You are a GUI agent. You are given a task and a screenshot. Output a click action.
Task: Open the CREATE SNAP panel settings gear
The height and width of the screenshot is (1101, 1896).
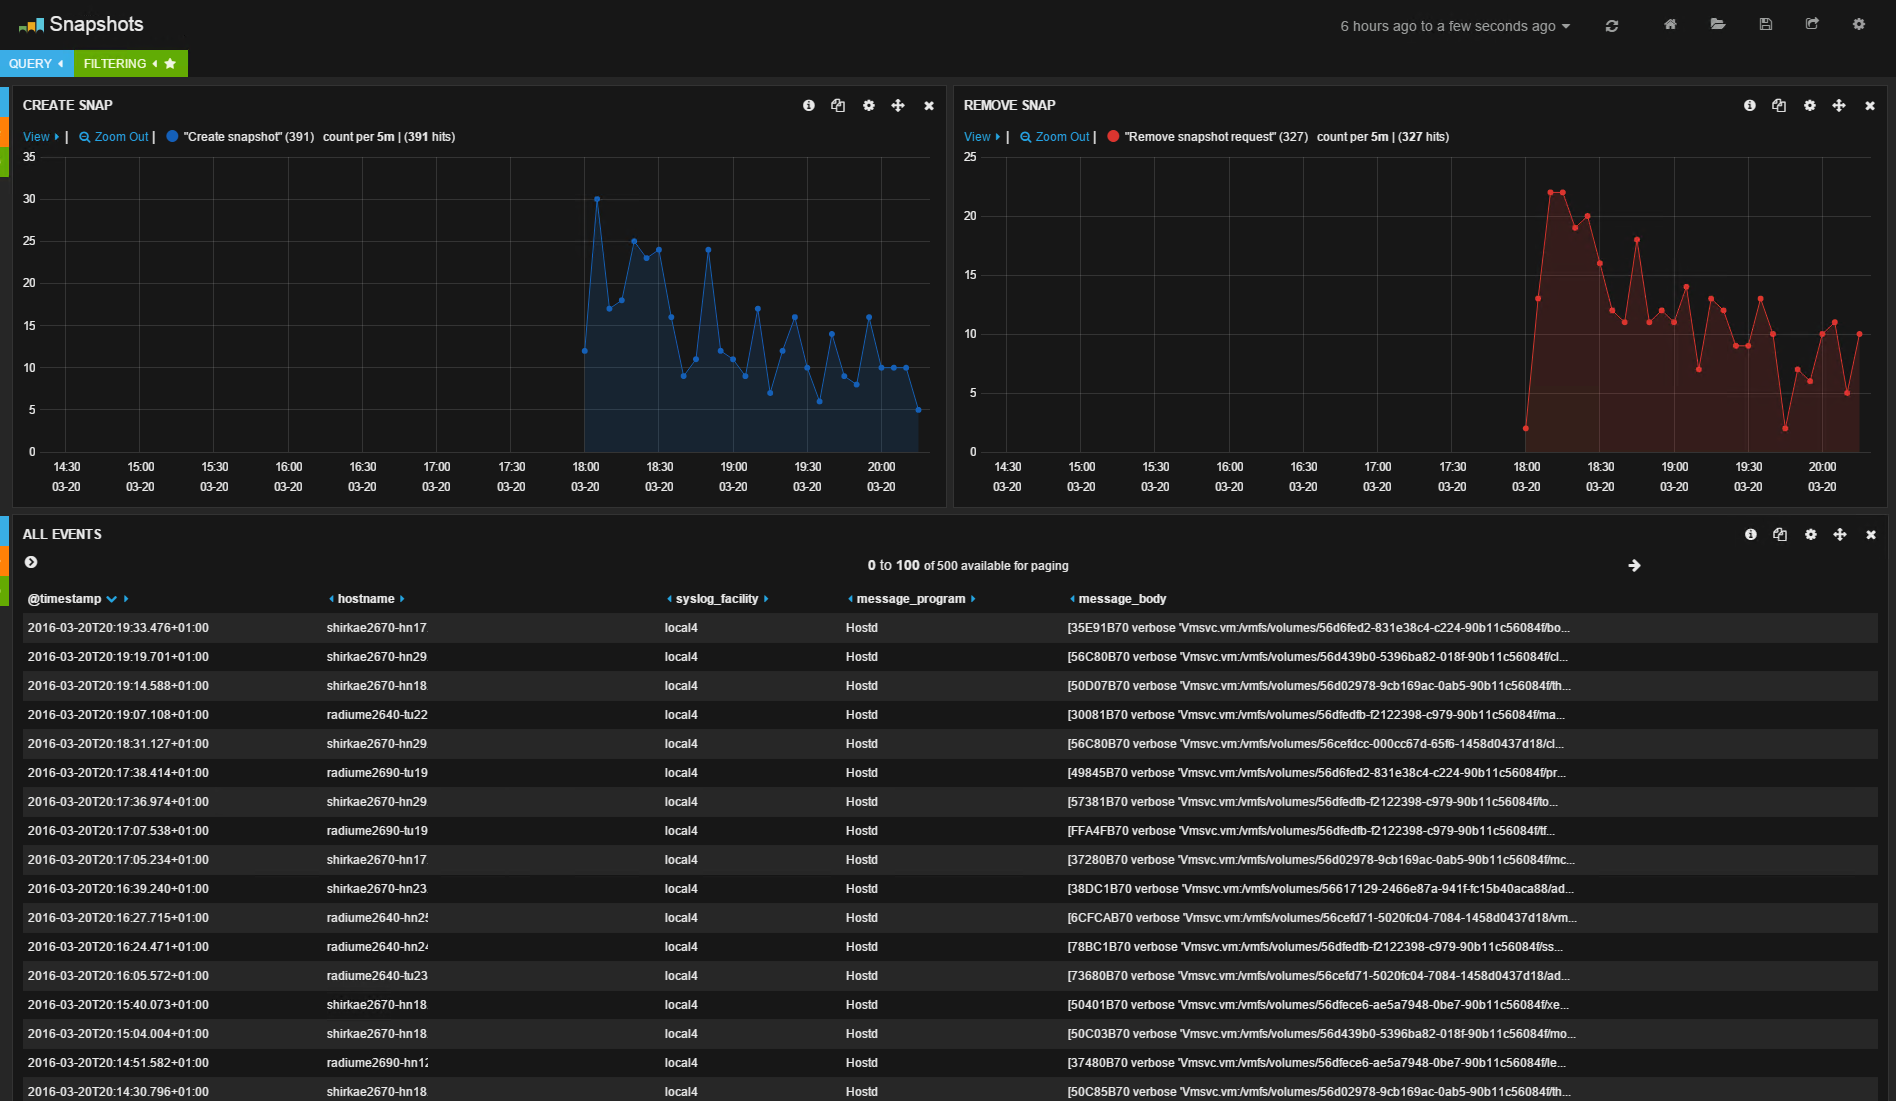(x=869, y=106)
